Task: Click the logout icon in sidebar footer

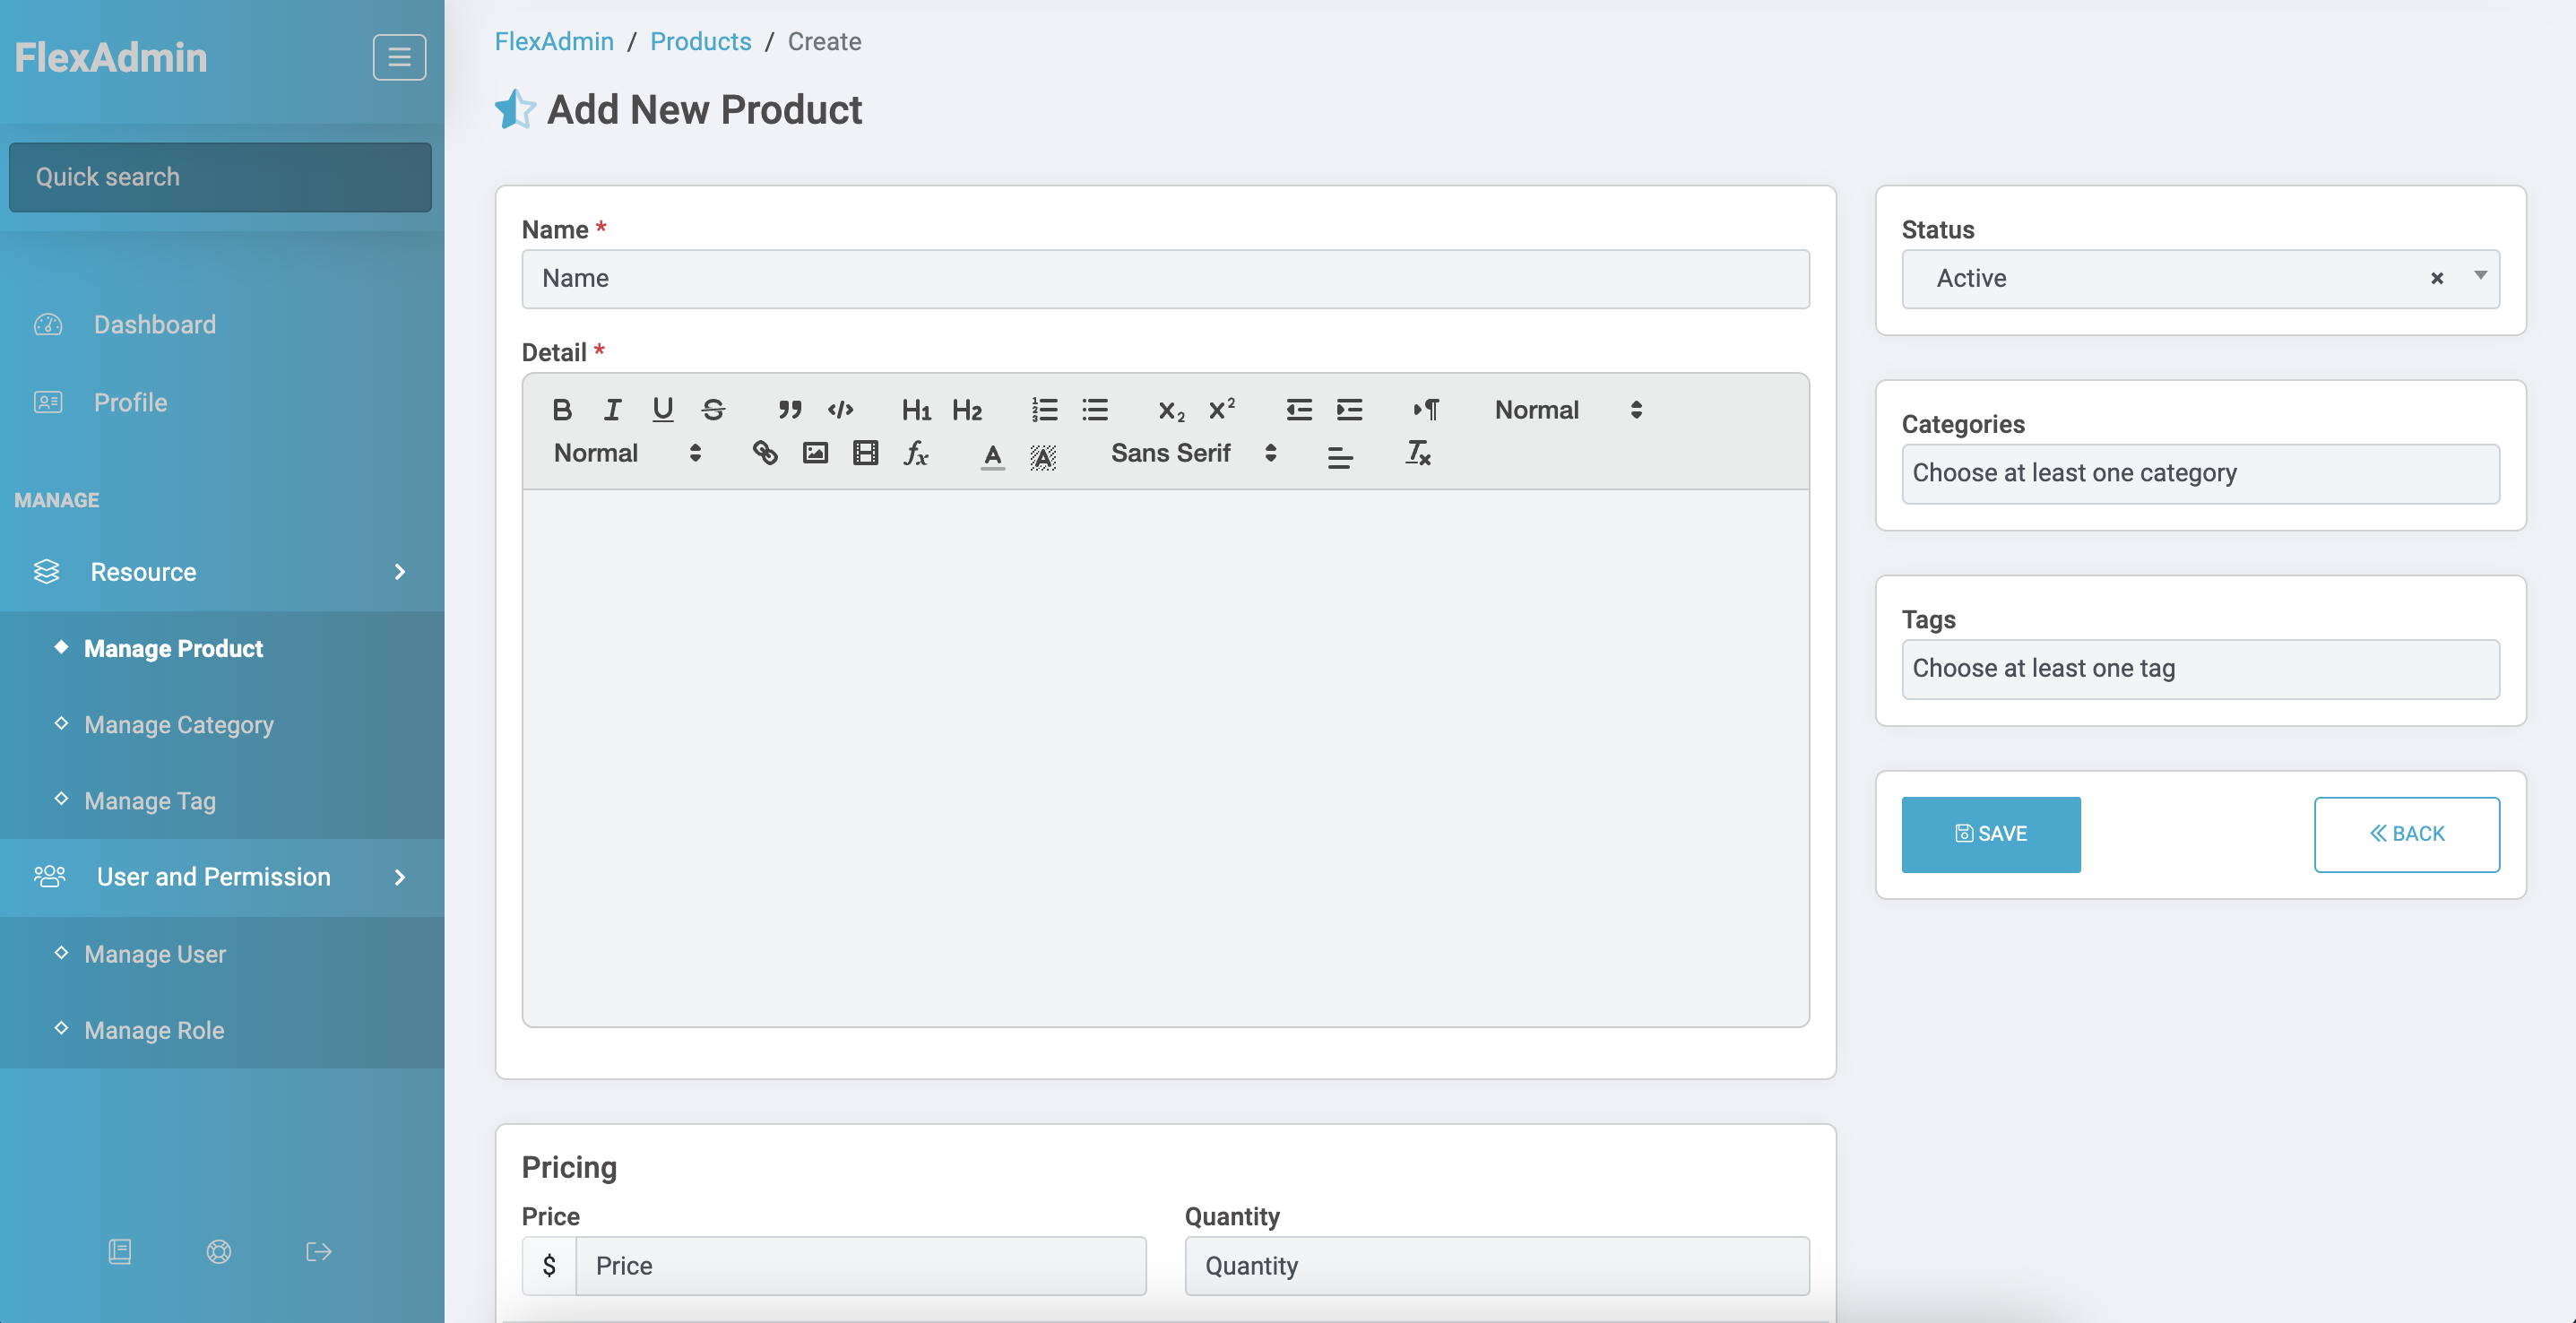Action: coord(319,1251)
